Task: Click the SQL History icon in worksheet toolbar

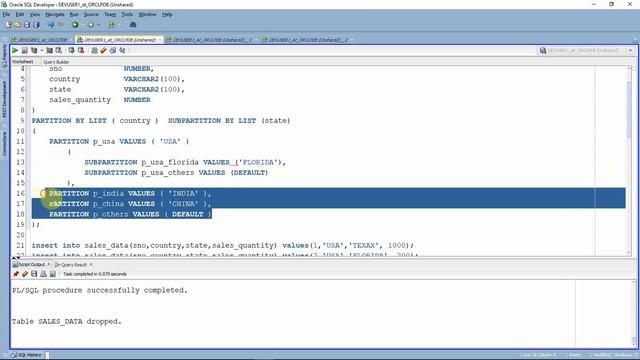Action: point(113,51)
